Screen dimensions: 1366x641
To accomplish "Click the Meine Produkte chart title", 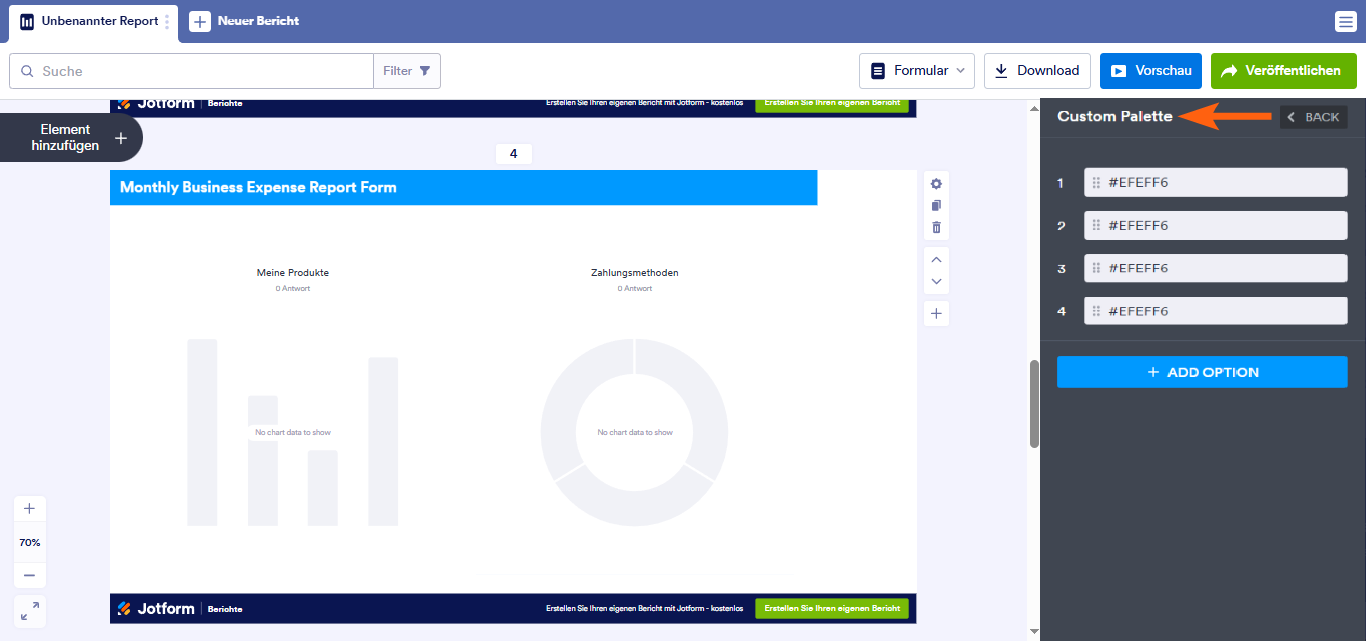I will 293,273.
